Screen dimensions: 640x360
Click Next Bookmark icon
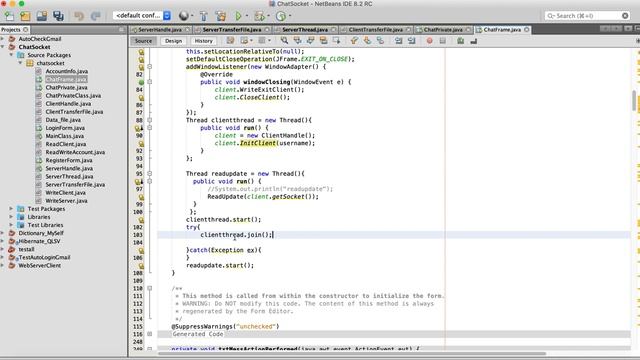point(367,41)
